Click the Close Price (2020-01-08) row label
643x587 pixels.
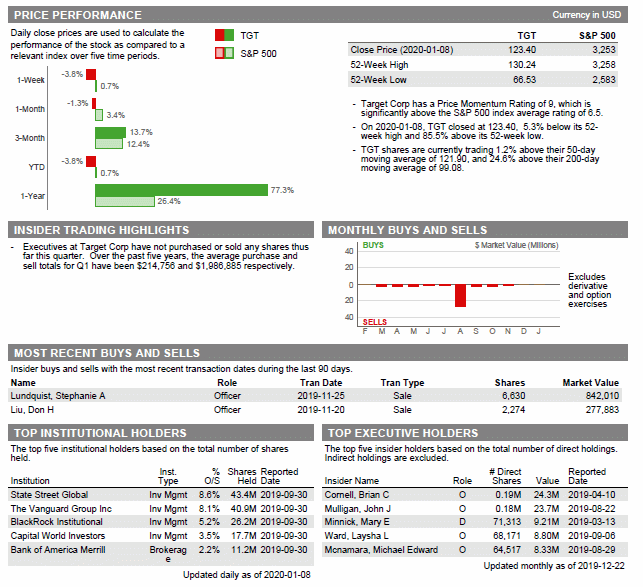402,50
